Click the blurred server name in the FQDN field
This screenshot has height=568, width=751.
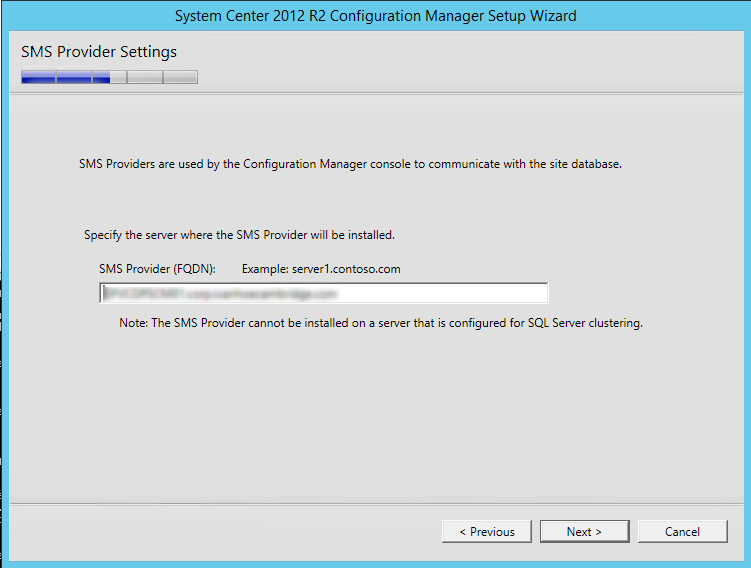pos(220,294)
